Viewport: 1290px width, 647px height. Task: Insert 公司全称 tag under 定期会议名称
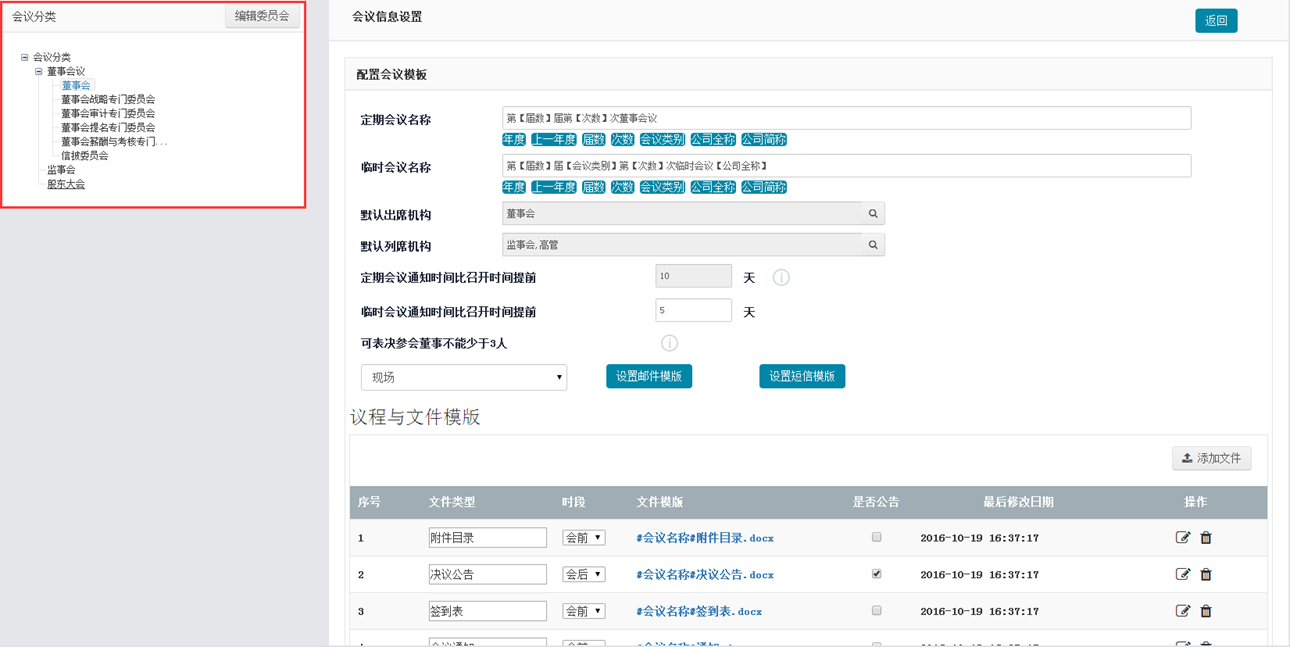713,139
